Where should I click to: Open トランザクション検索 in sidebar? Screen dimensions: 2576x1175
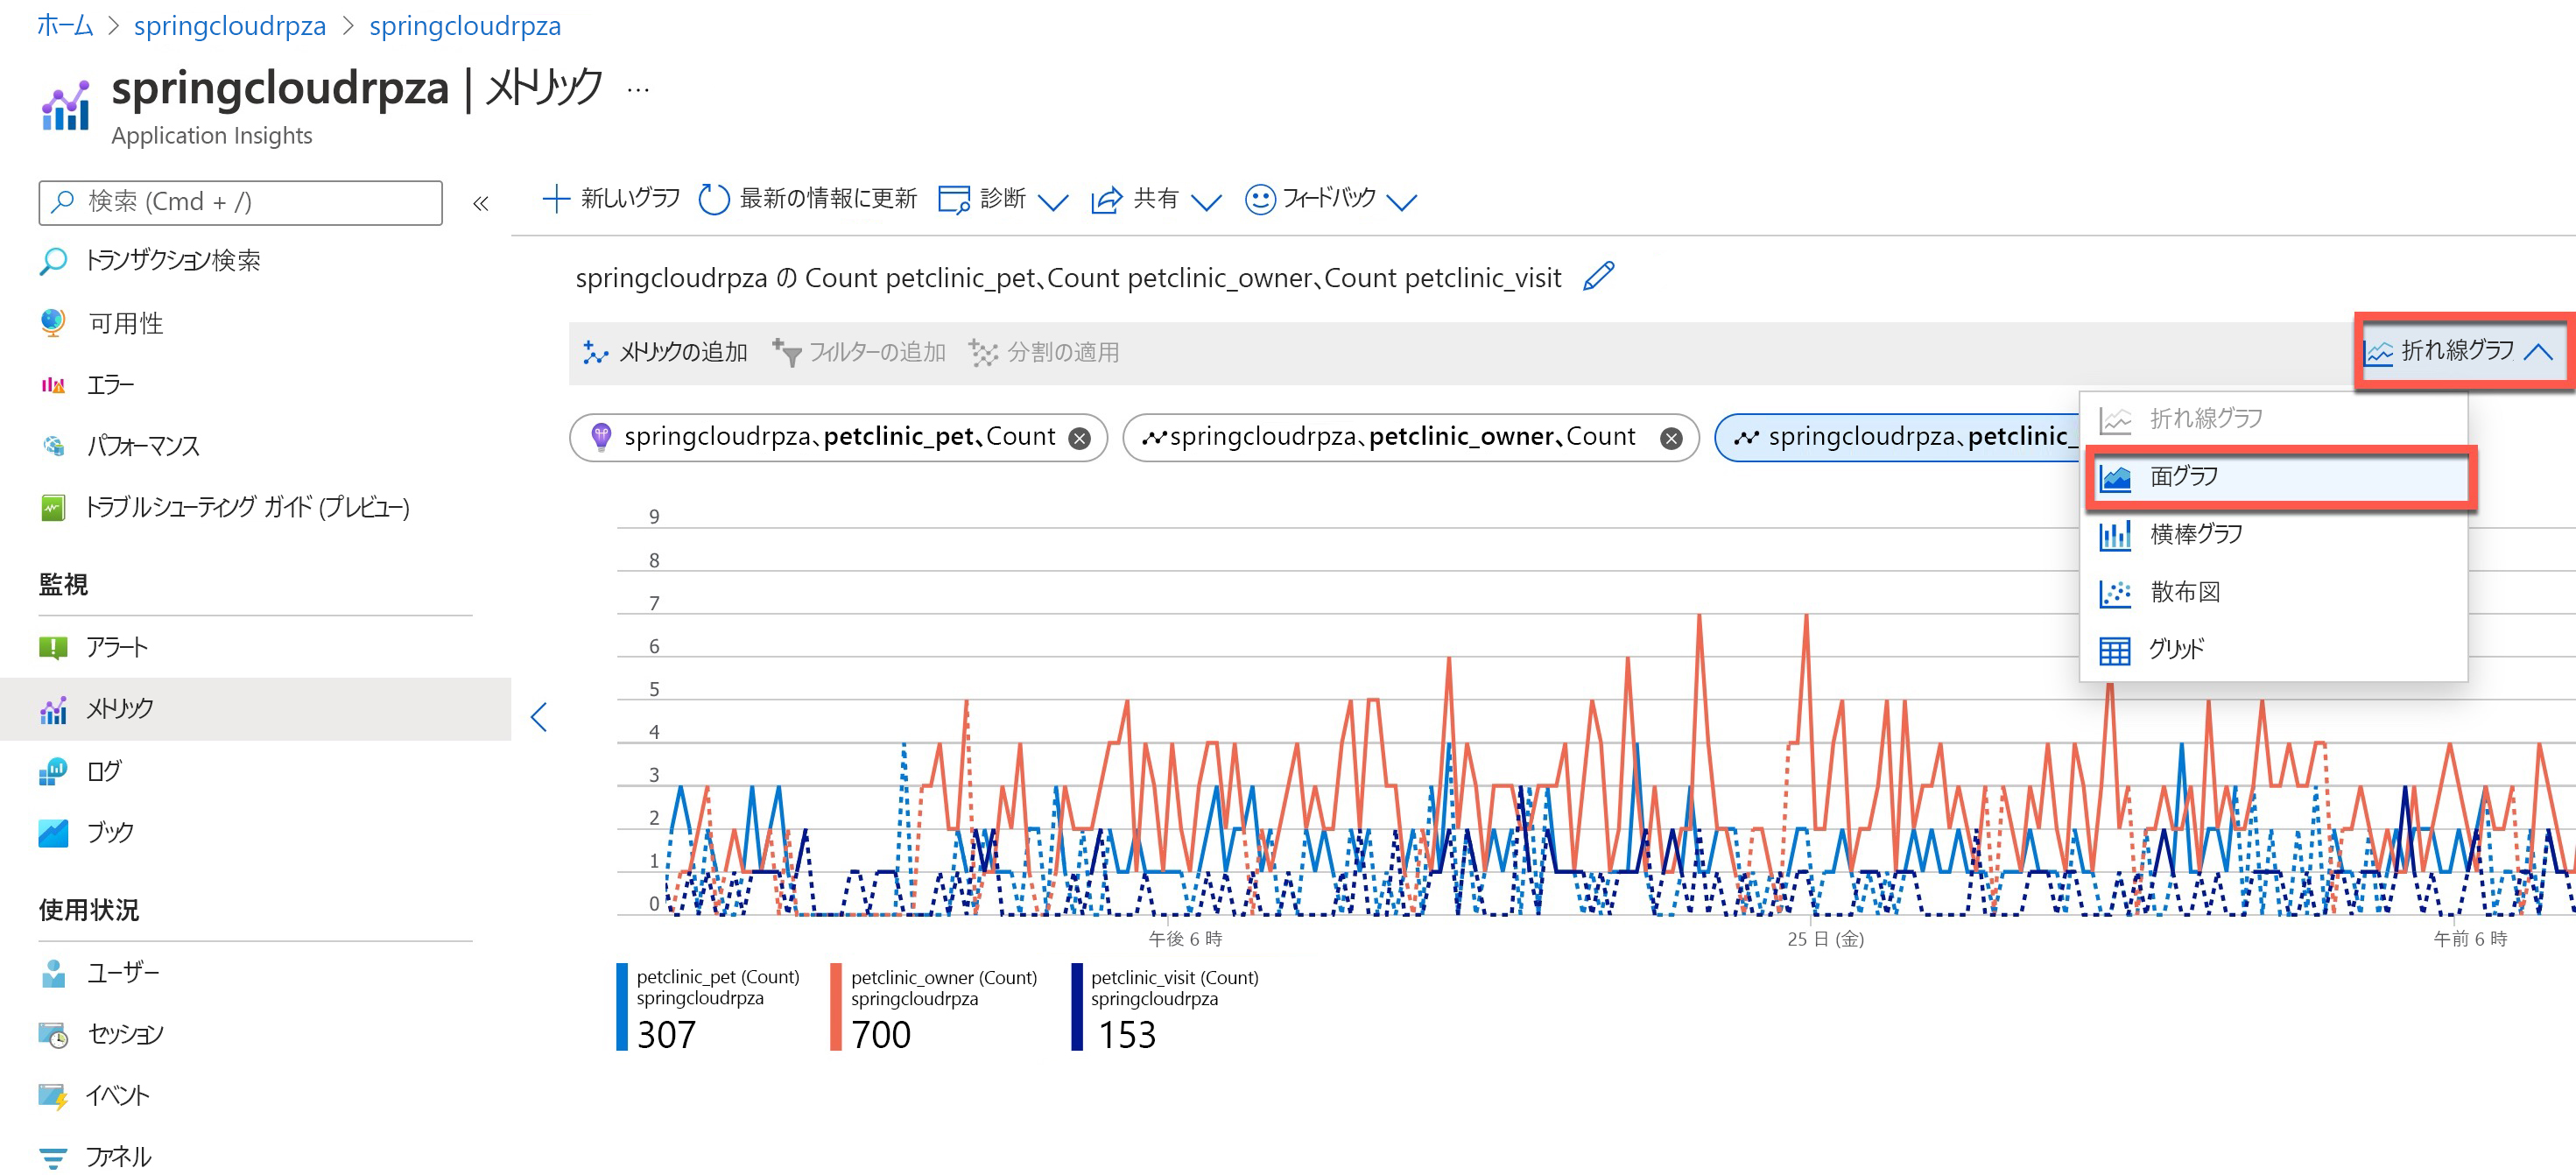coord(172,261)
